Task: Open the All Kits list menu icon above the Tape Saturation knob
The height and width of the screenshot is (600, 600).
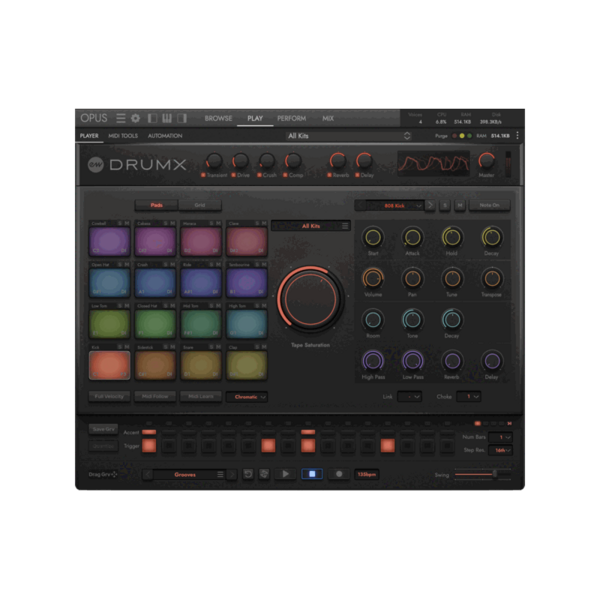Action: 345,226
